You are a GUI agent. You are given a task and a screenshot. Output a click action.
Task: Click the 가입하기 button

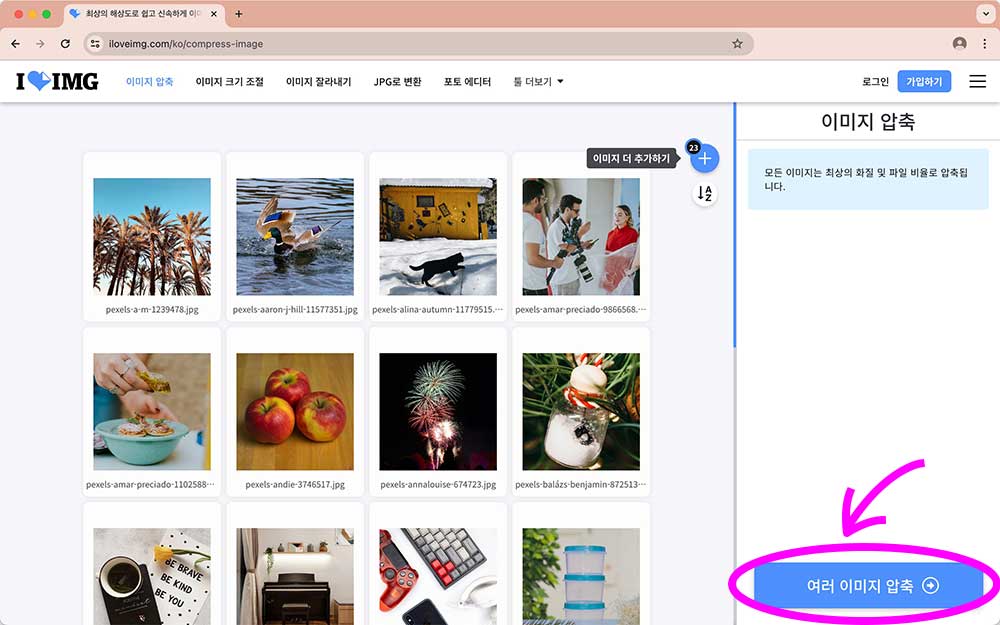click(924, 81)
